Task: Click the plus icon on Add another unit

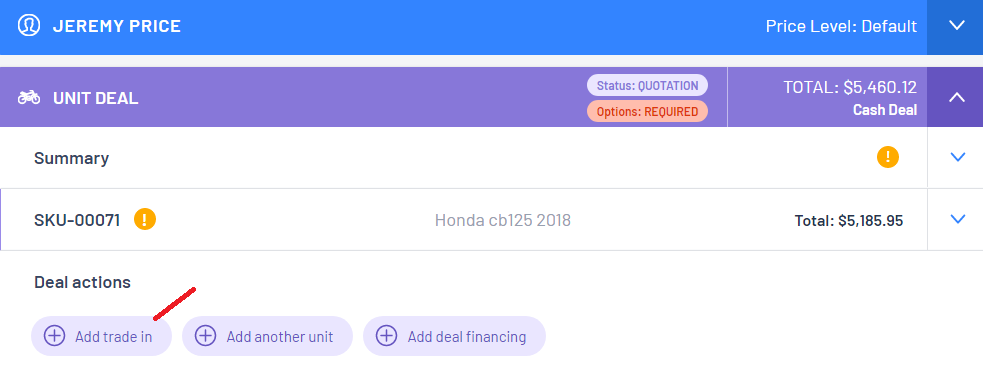Action: click(206, 336)
